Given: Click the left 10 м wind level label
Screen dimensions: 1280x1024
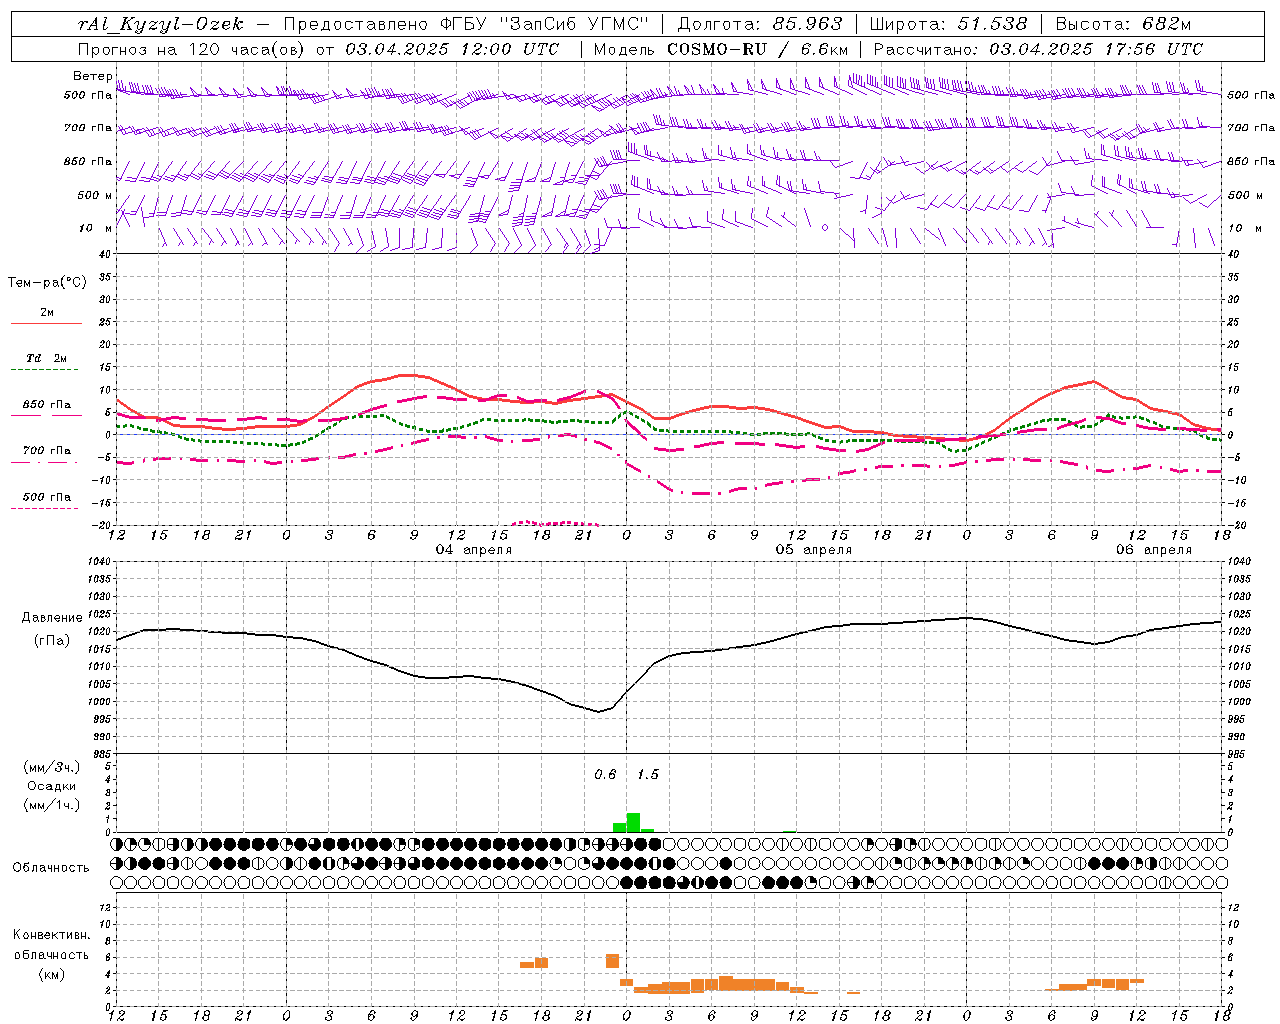Looking at the screenshot, I should (95, 228).
